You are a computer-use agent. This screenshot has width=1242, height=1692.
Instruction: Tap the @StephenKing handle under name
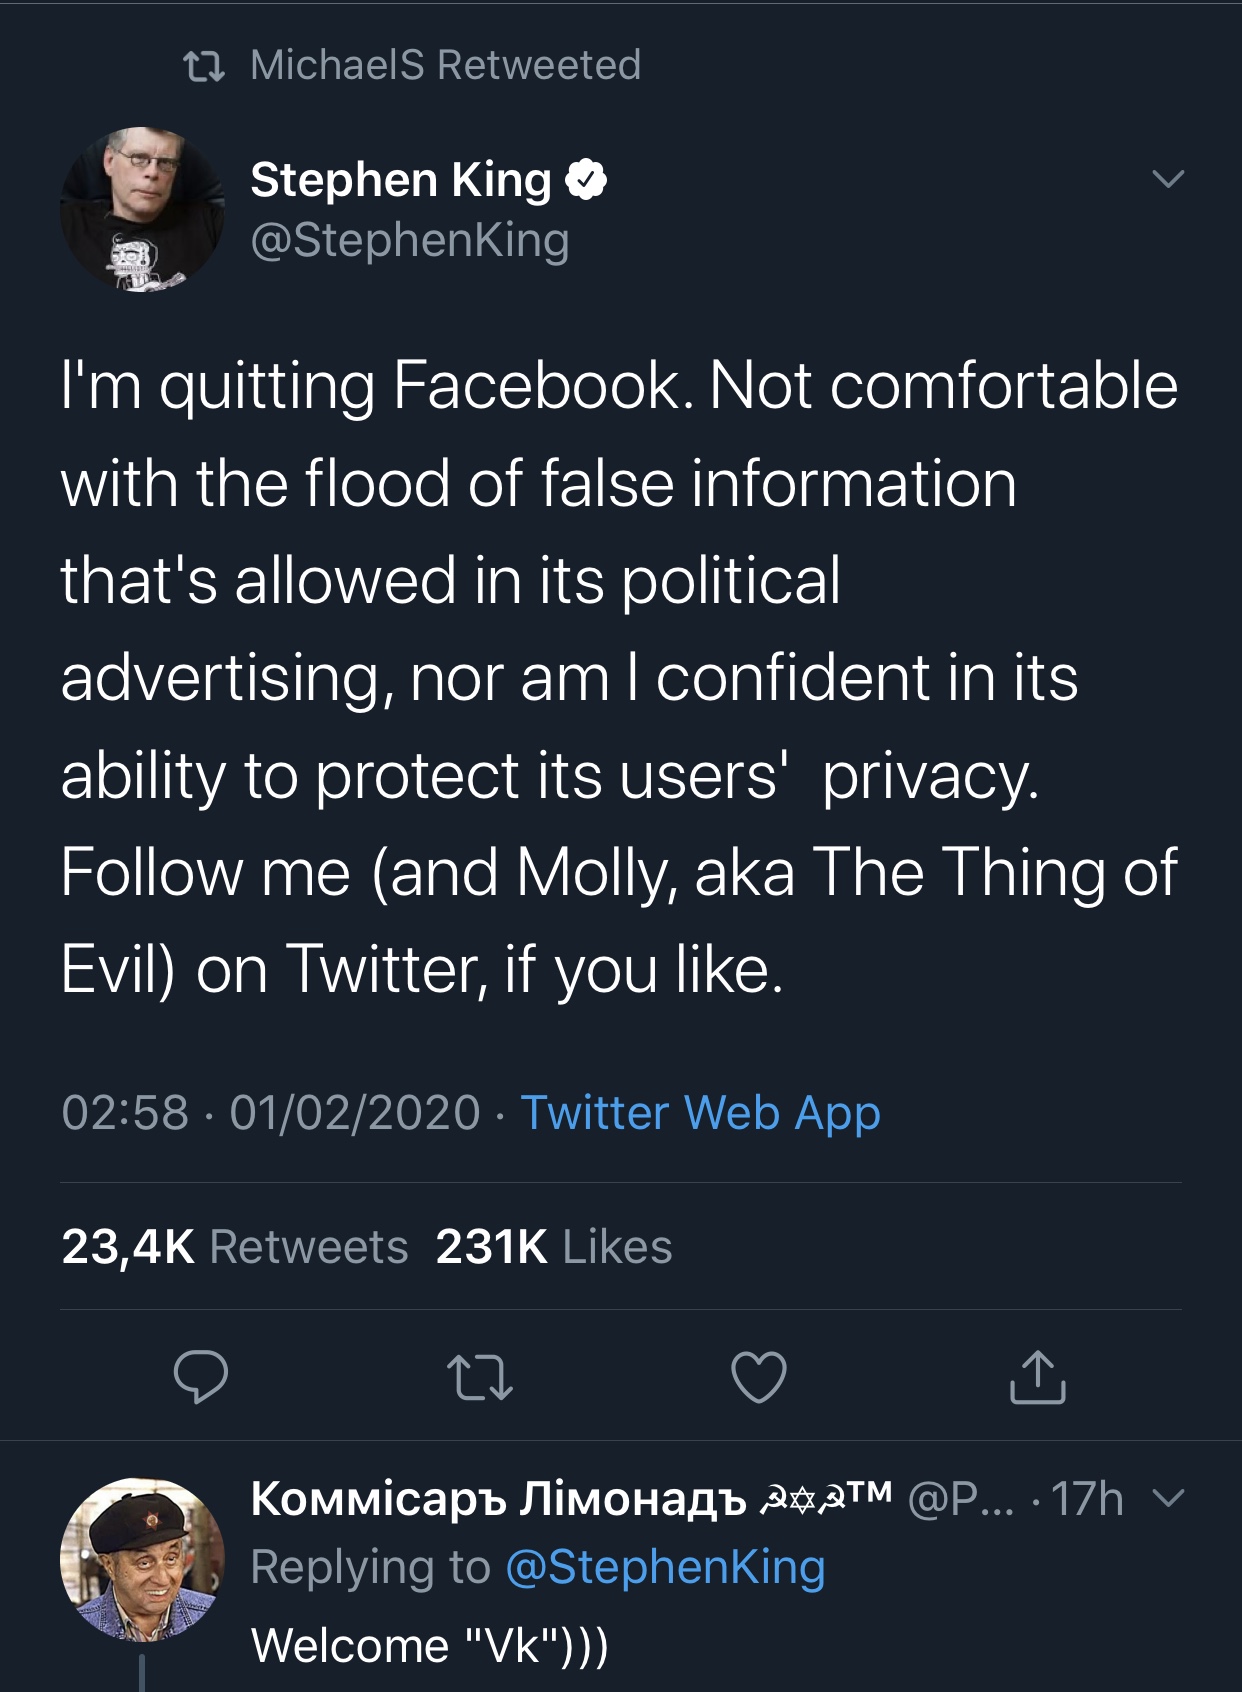pos(410,241)
